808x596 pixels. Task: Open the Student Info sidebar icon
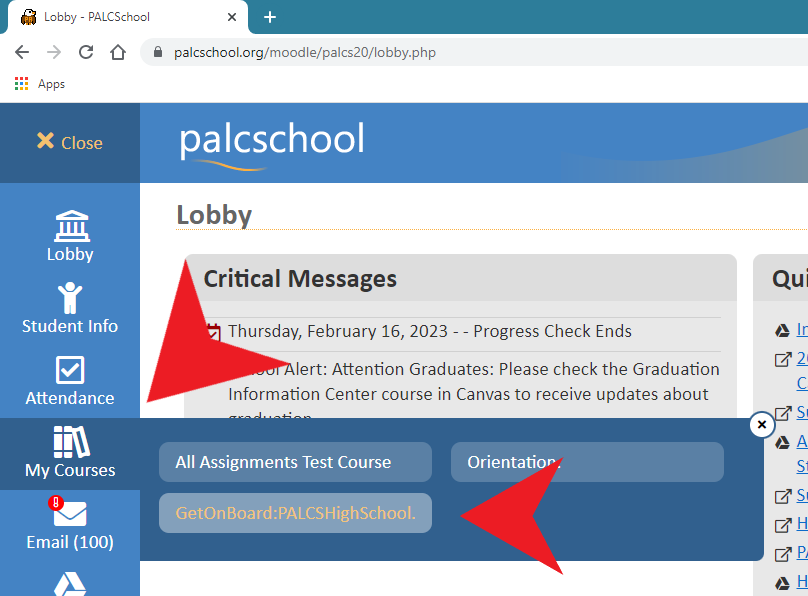[x=70, y=298]
